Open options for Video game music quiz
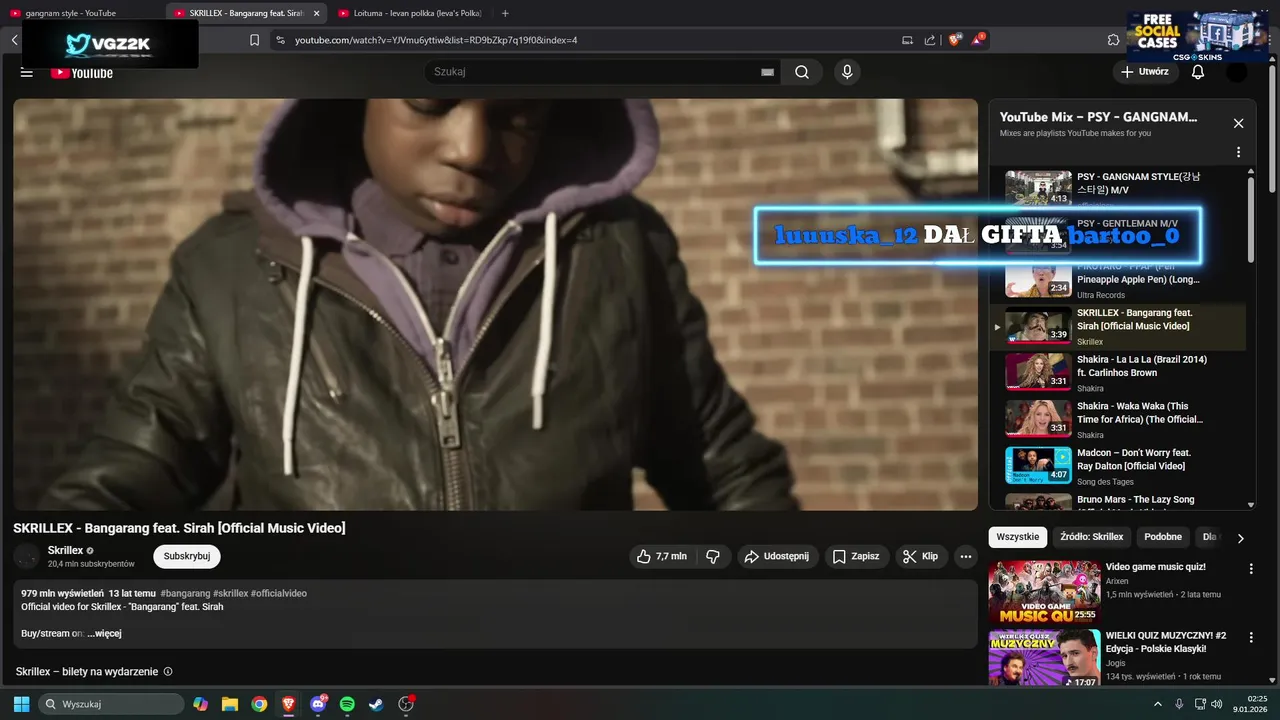This screenshot has height=720, width=1280. pyautogui.click(x=1250, y=568)
